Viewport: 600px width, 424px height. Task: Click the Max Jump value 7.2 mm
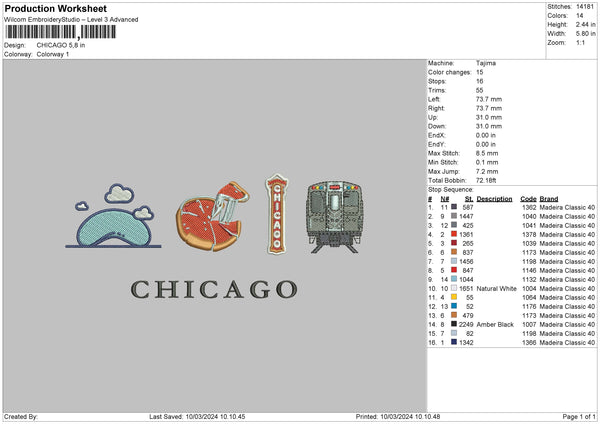pyautogui.click(x=487, y=171)
